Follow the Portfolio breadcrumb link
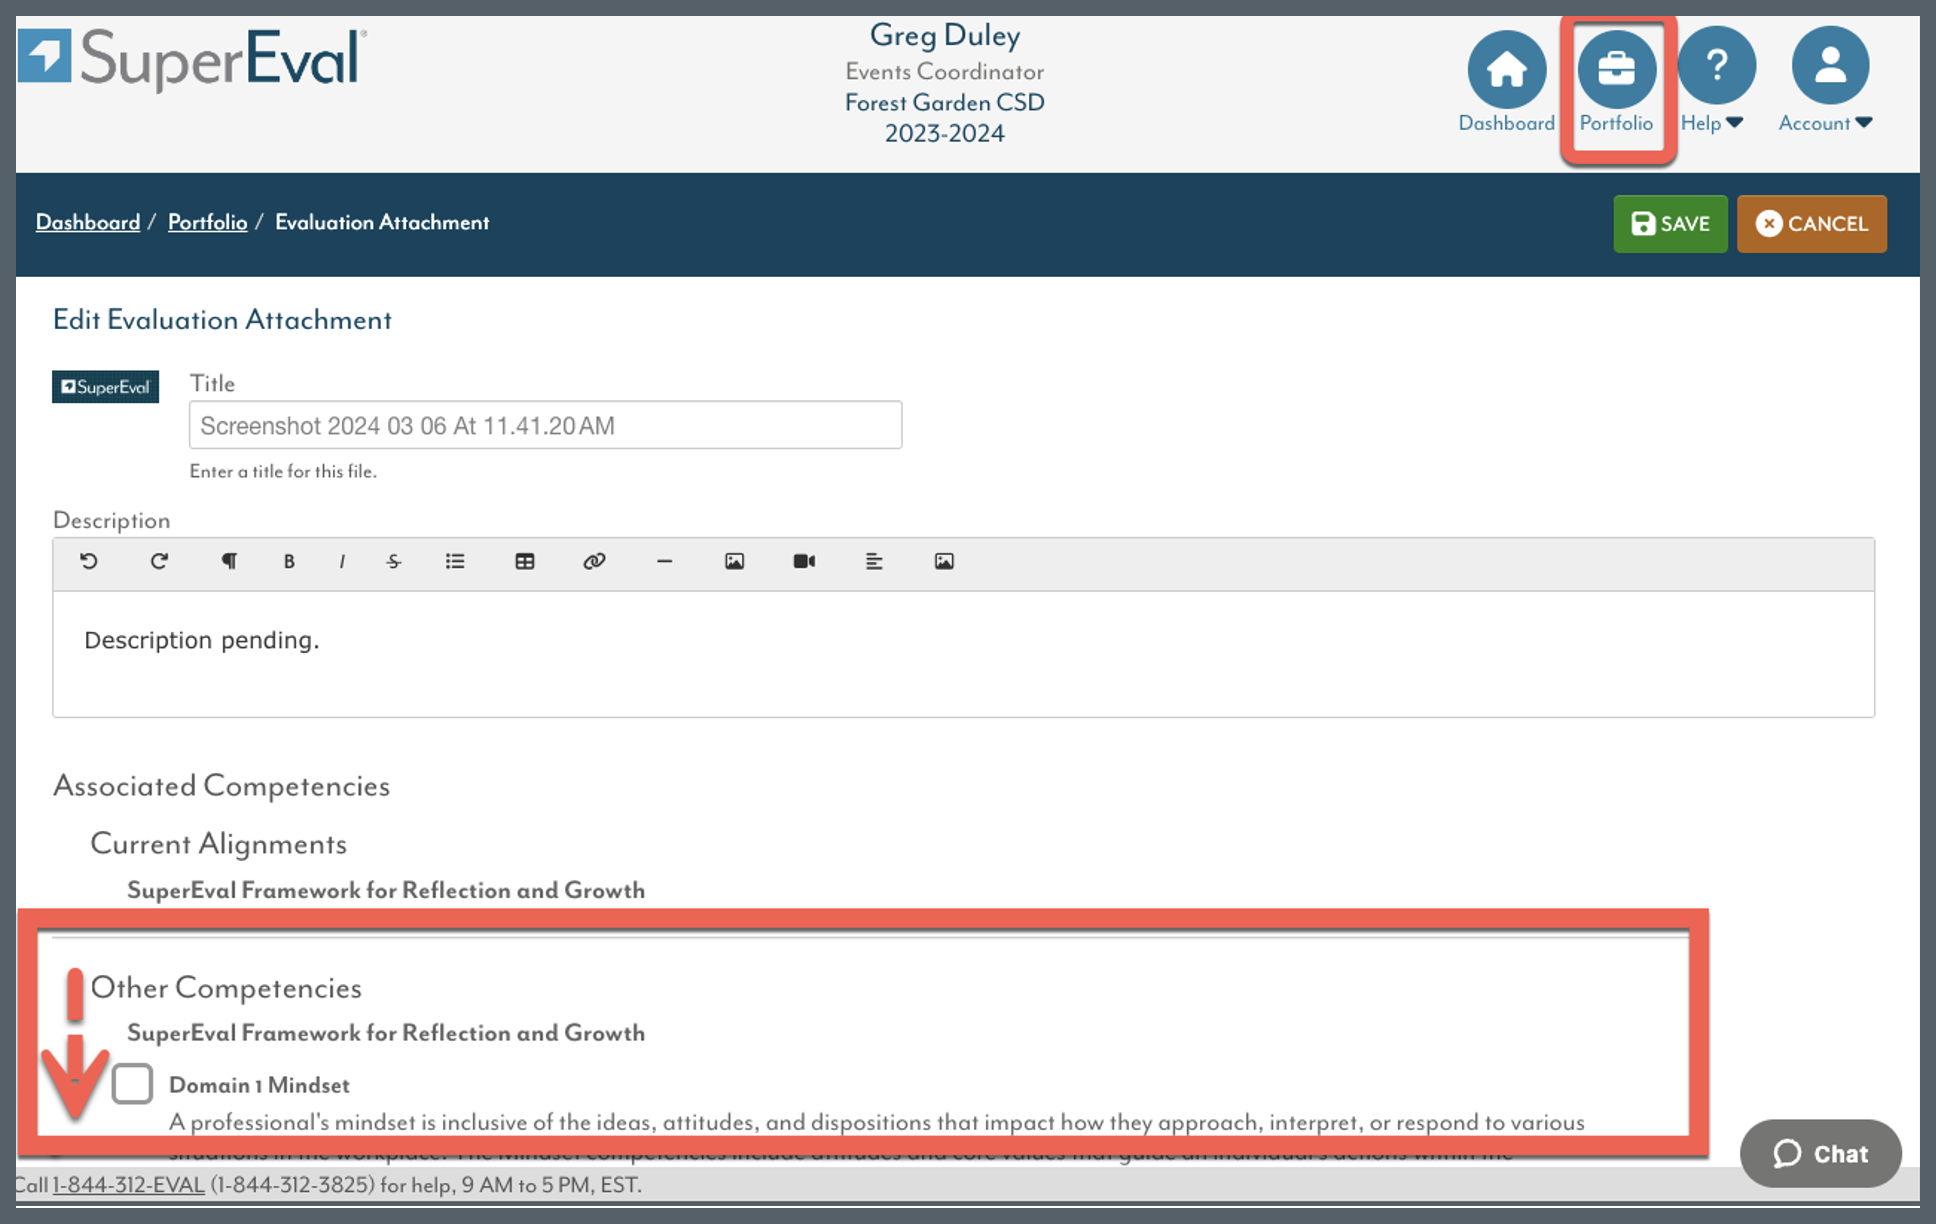The image size is (1936, 1224). point(207,222)
